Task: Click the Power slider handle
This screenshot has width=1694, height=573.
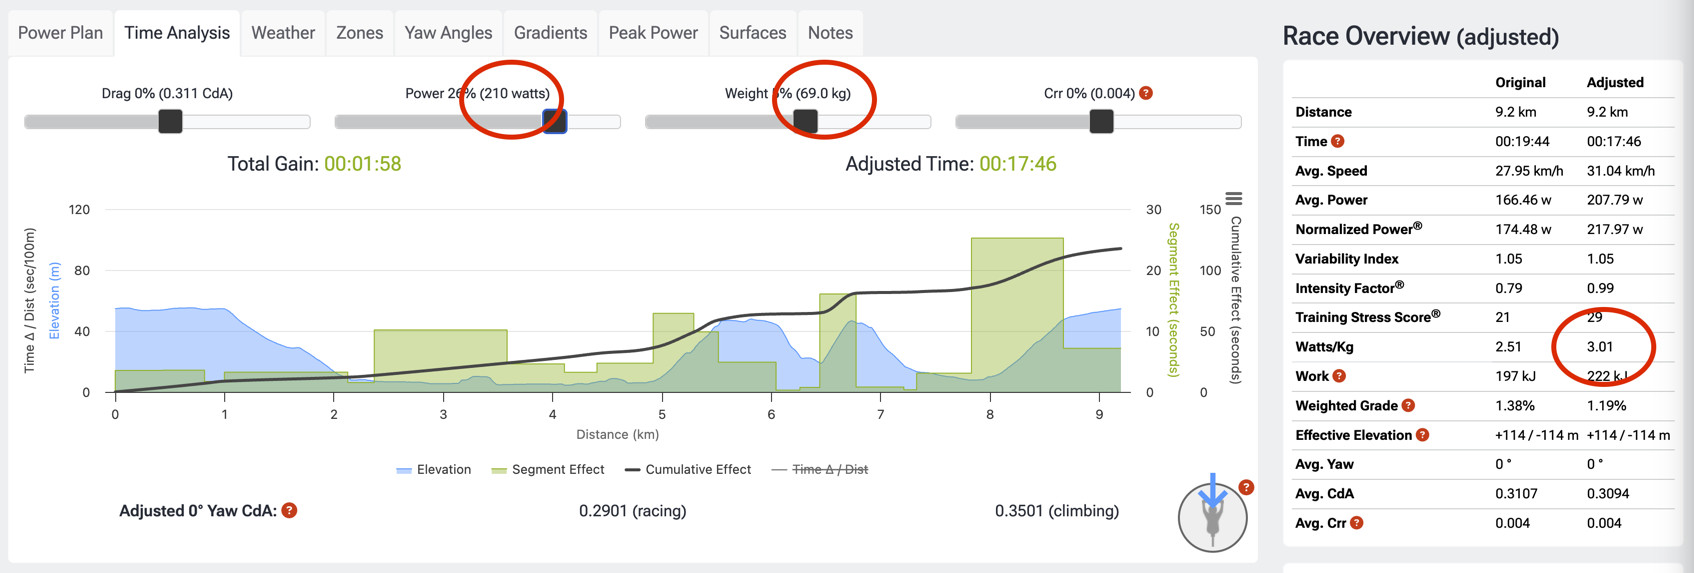Action: [555, 122]
